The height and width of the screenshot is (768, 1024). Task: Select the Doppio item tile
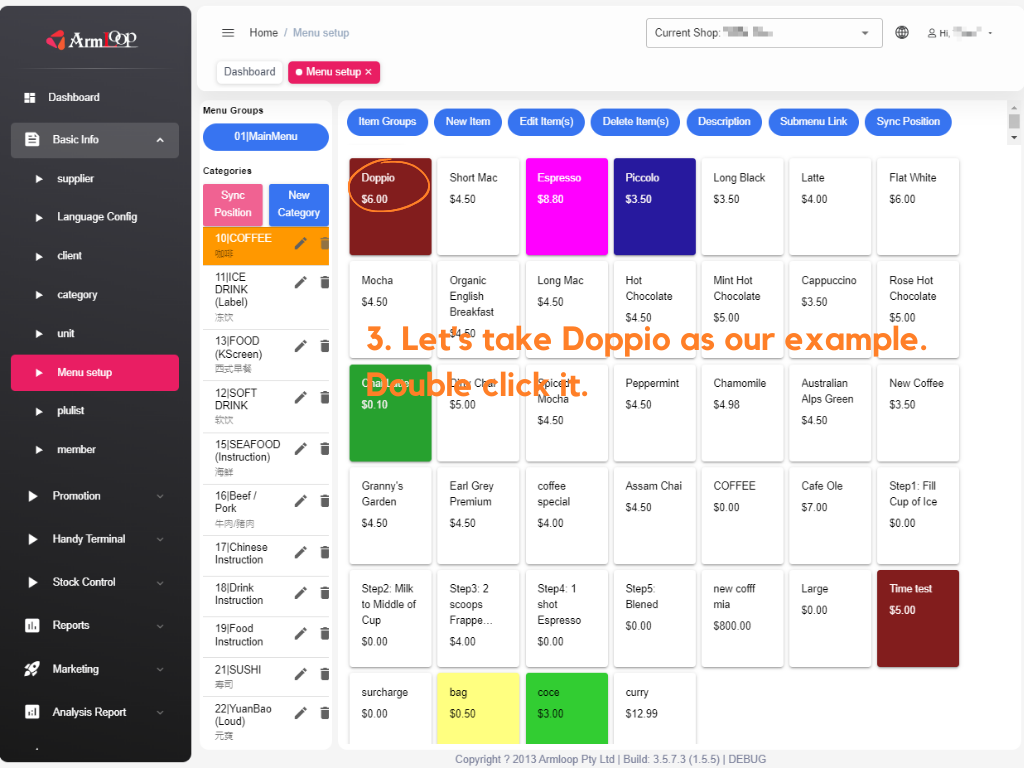coord(390,206)
